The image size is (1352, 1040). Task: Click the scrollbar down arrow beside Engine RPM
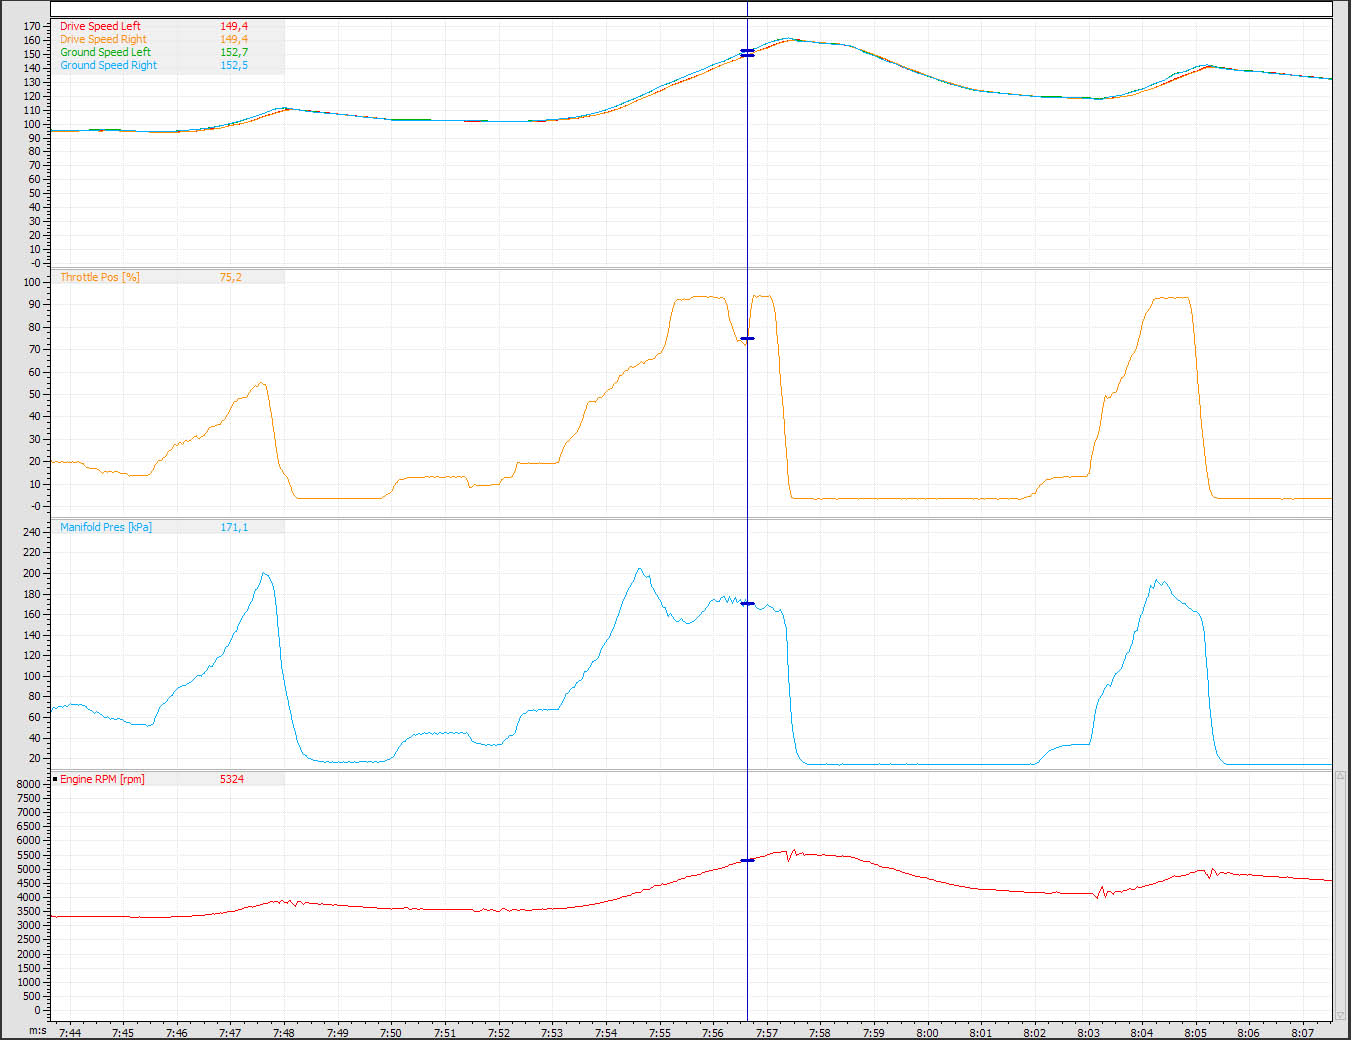[x=1340, y=1015]
